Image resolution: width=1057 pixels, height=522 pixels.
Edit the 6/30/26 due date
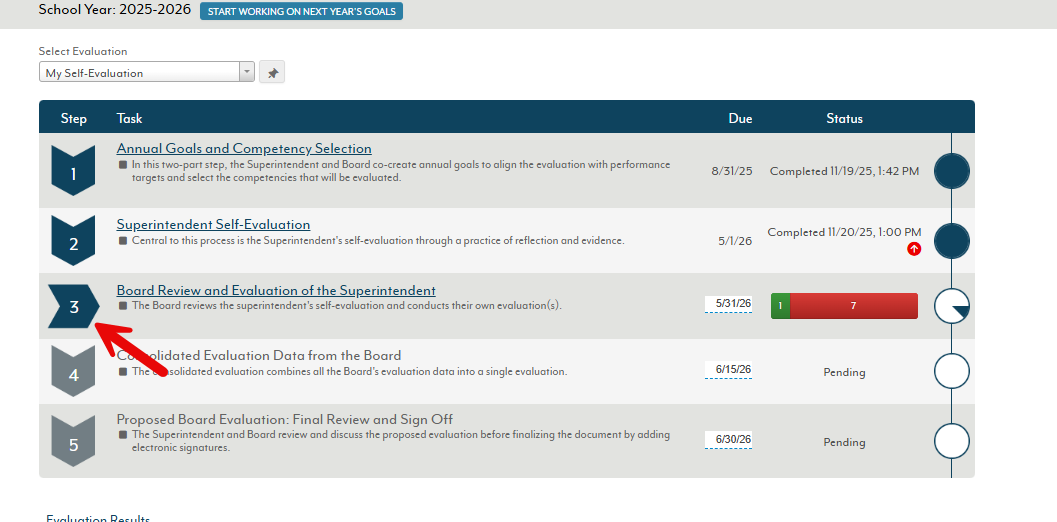pyautogui.click(x=728, y=440)
